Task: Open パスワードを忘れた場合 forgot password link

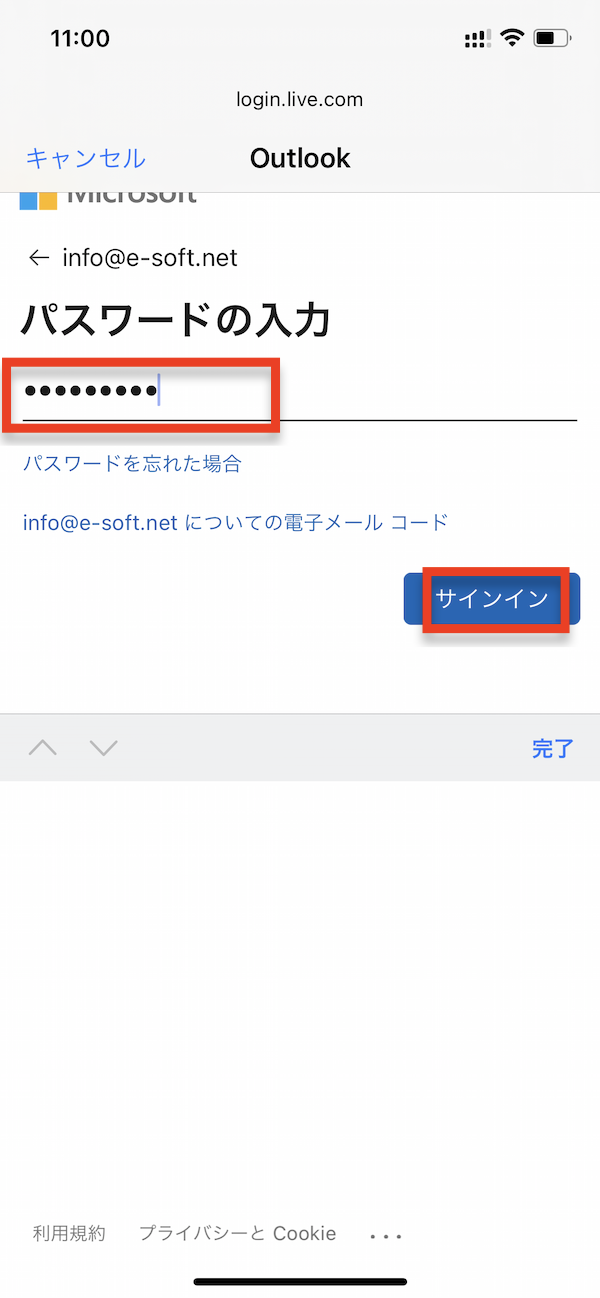Action: [x=132, y=464]
